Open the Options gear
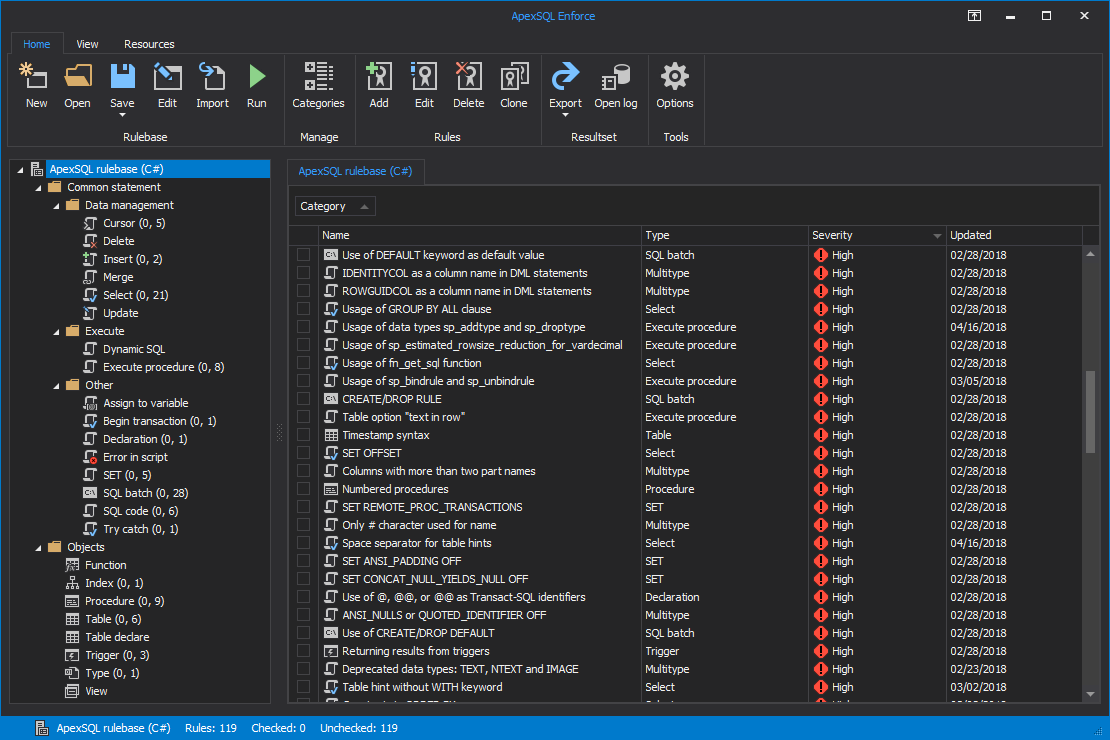This screenshot has width=1110, height=740. coord(675,85)
